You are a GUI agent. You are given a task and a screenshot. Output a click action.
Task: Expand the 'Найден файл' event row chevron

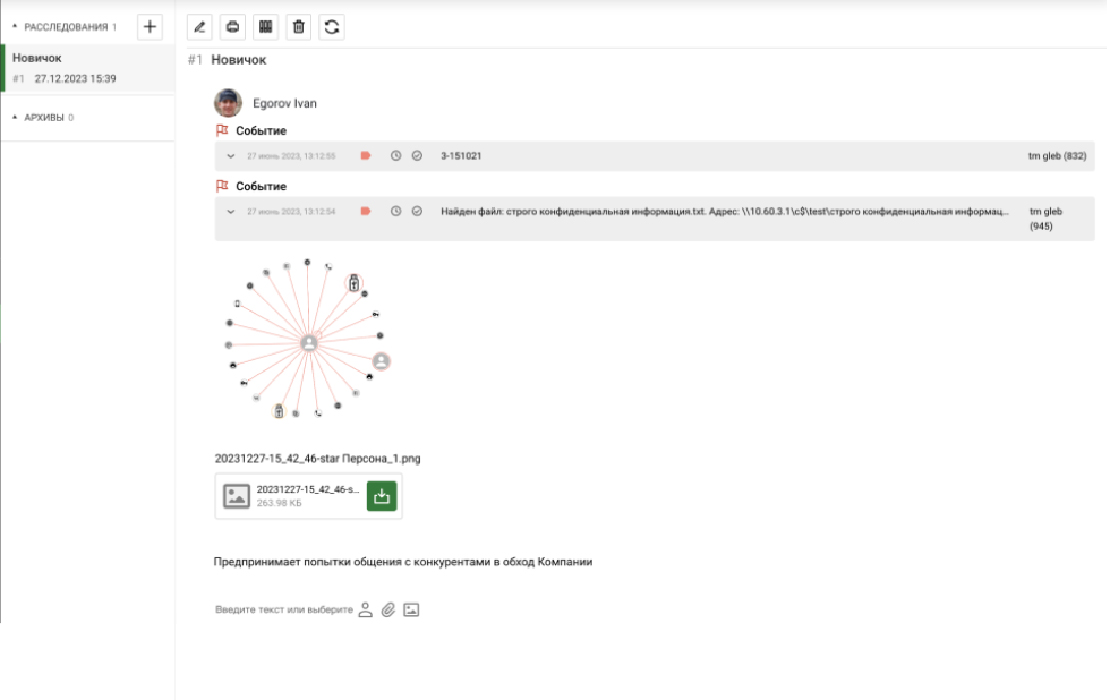click(x=231, y=211)
